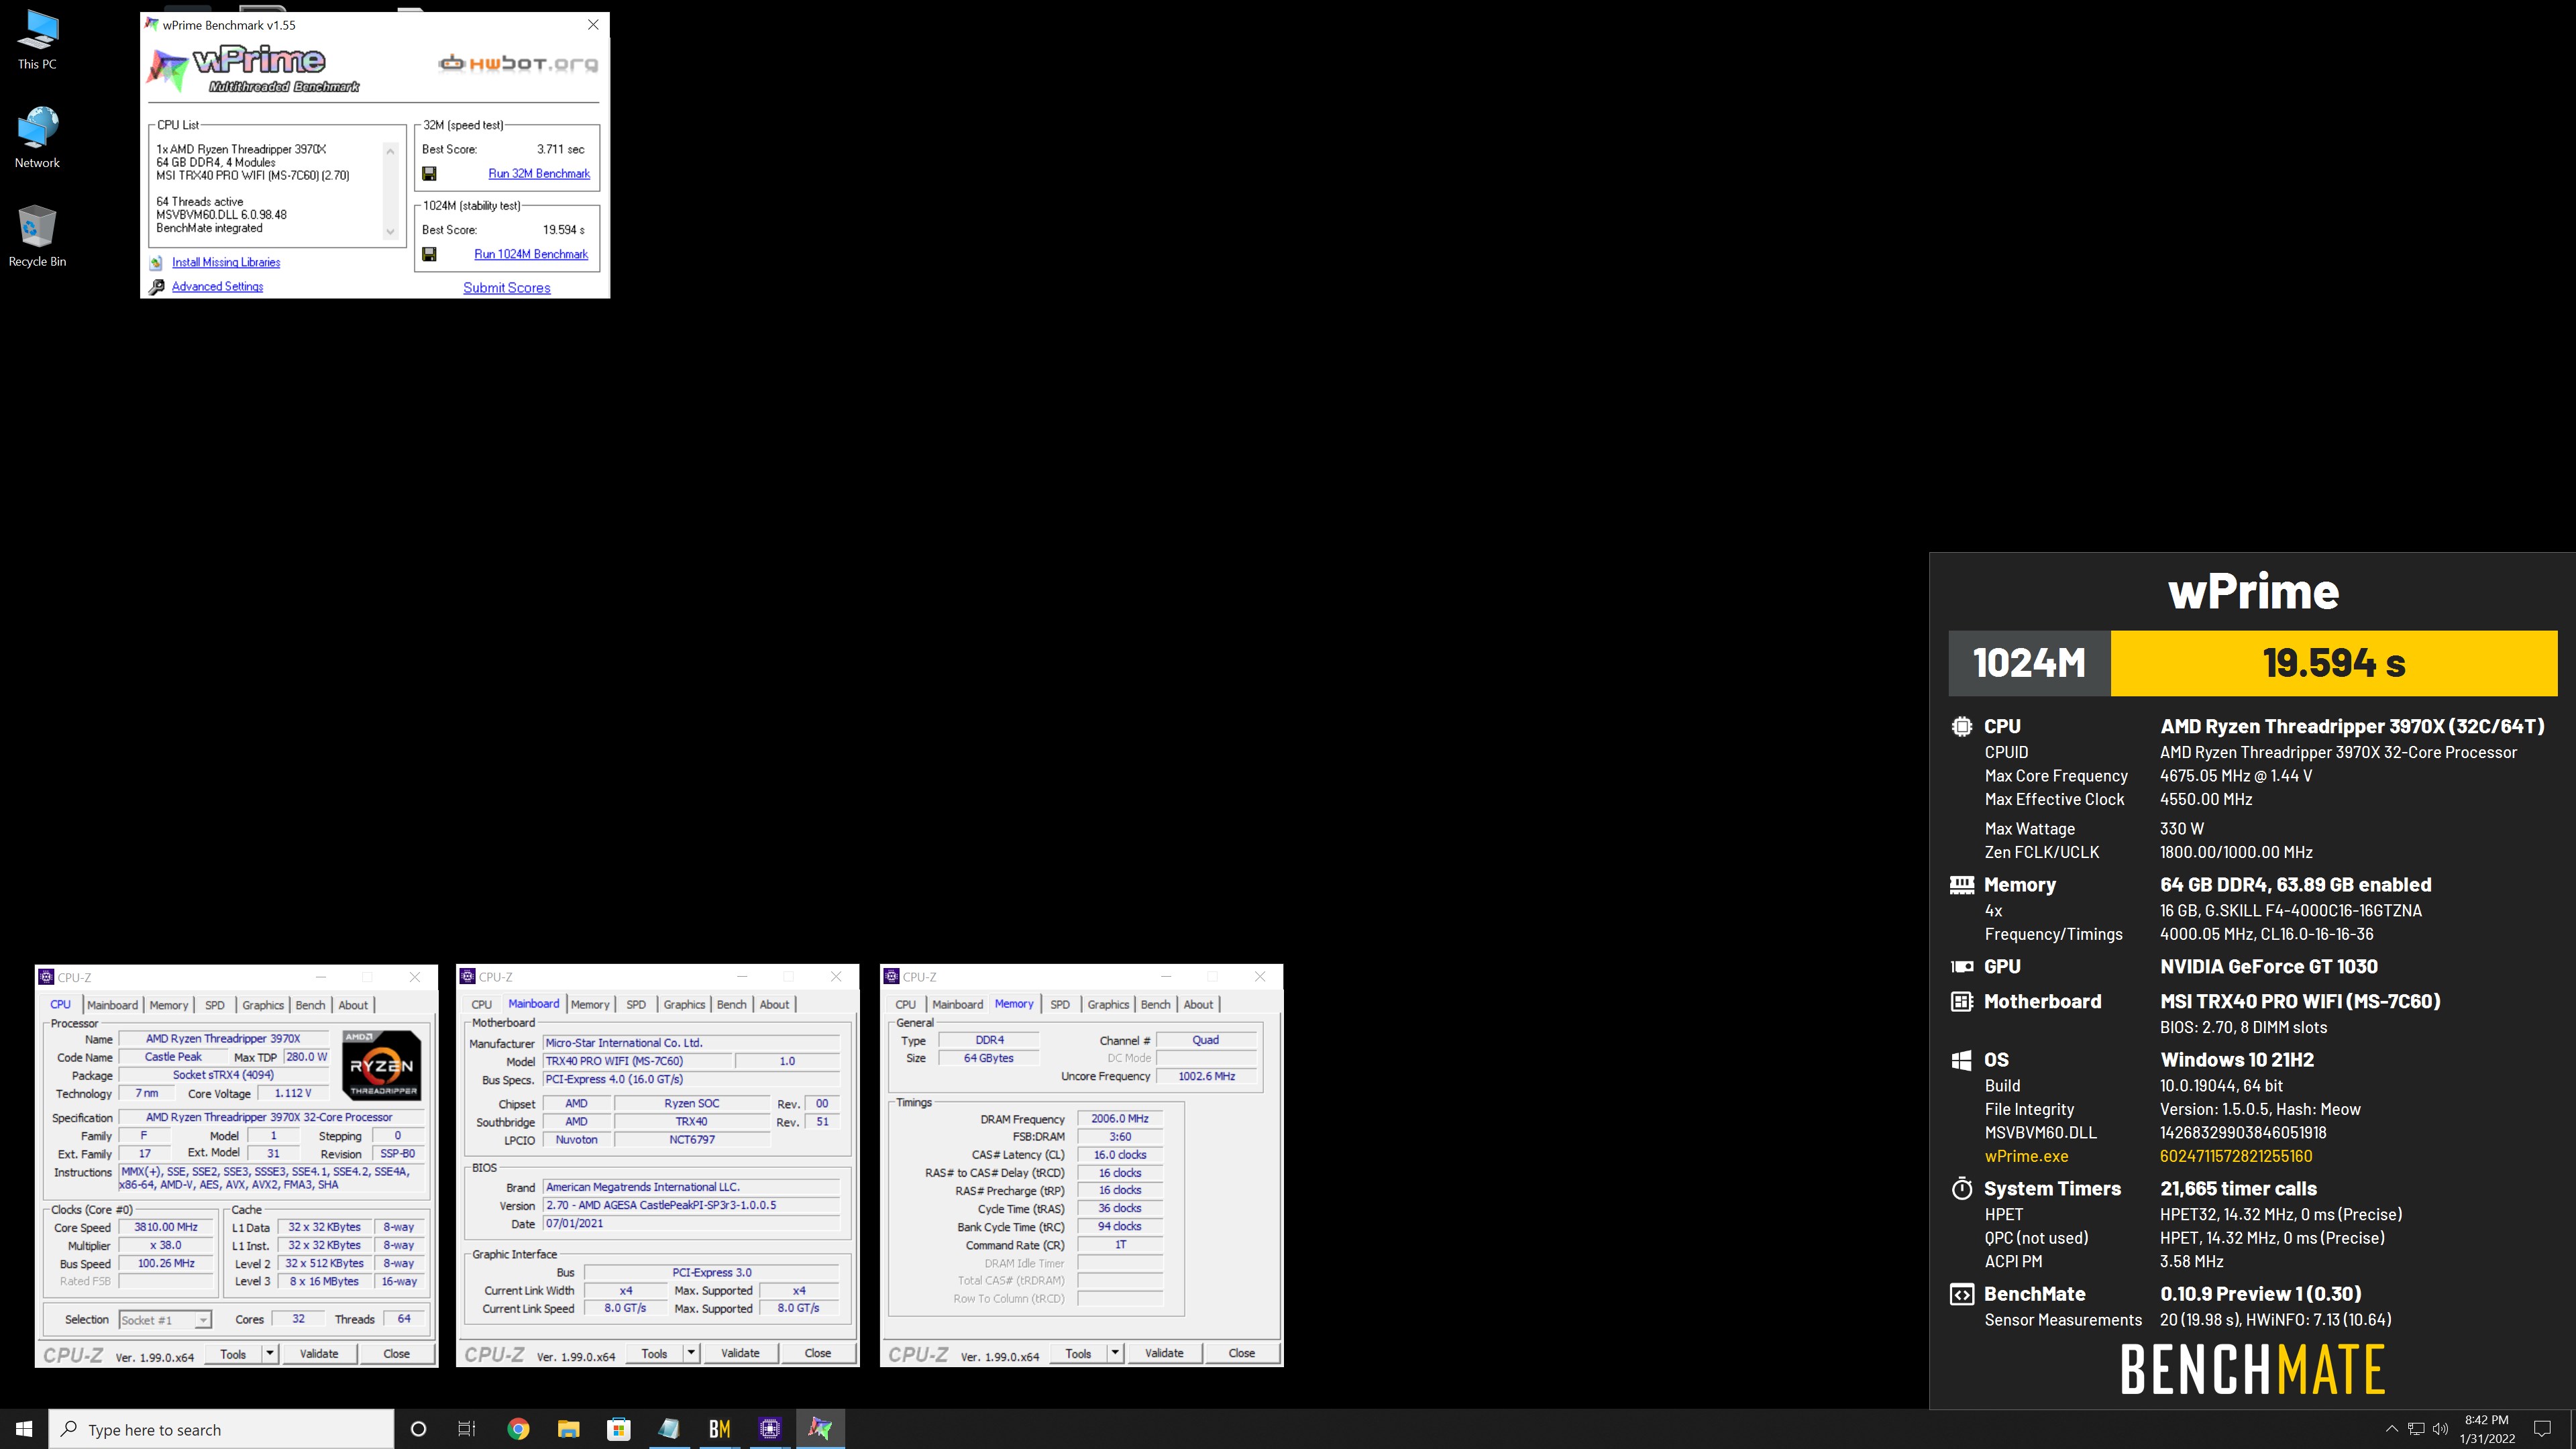Open Graphics tab in first CPU-Z
This screenshot has height=1449, width=2576.
coord(263,1005)
